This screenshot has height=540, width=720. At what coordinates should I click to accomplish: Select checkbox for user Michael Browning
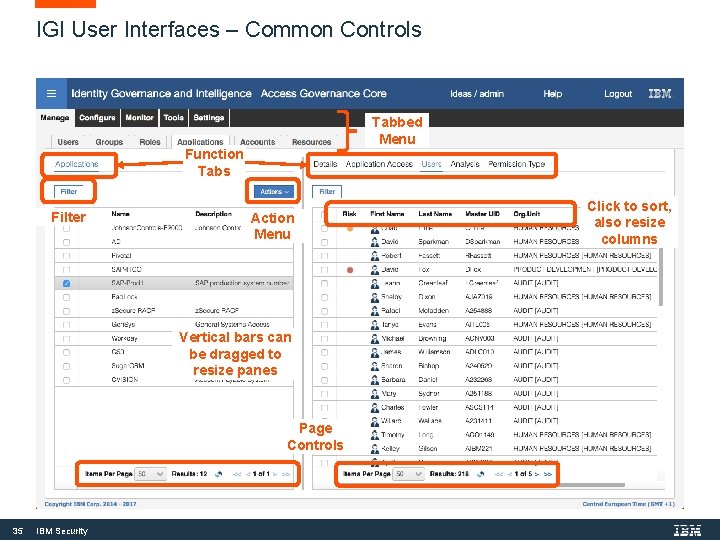pyautogui.click(x=325, y=339)
